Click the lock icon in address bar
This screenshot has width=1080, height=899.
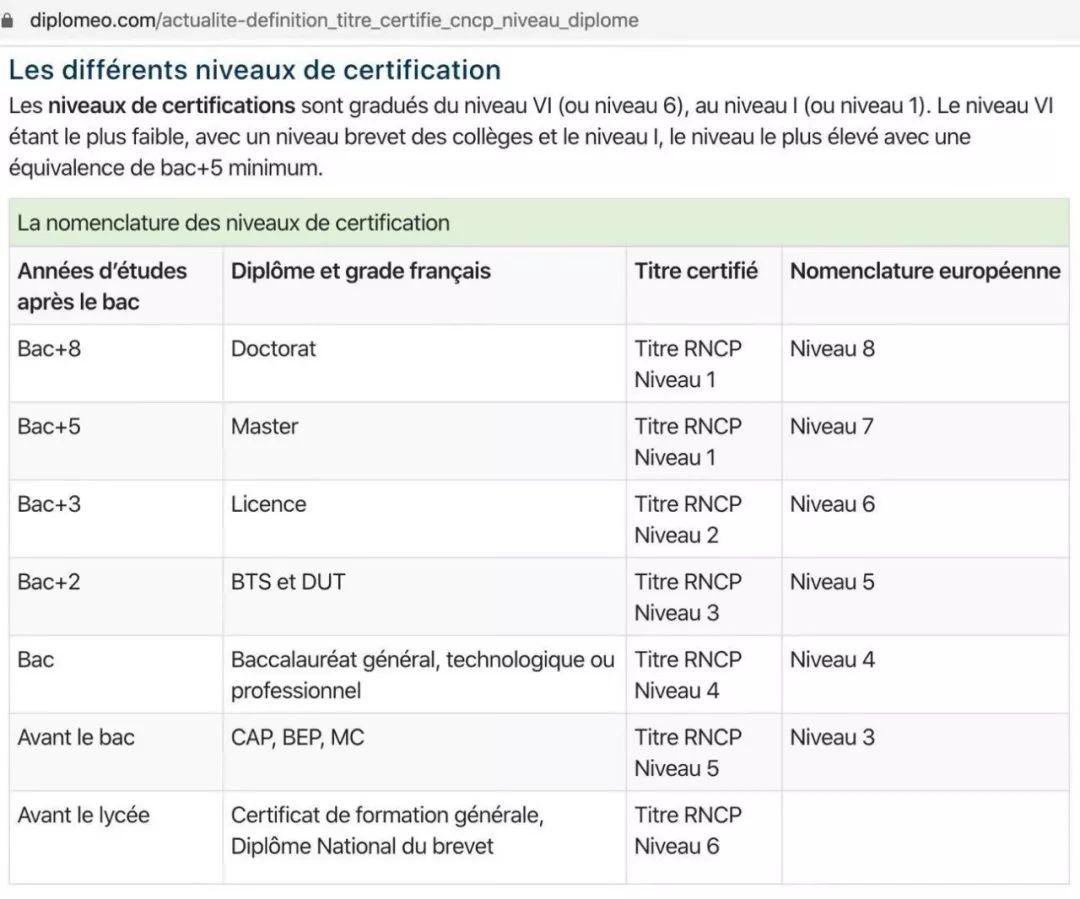click(x=7, y=21)
